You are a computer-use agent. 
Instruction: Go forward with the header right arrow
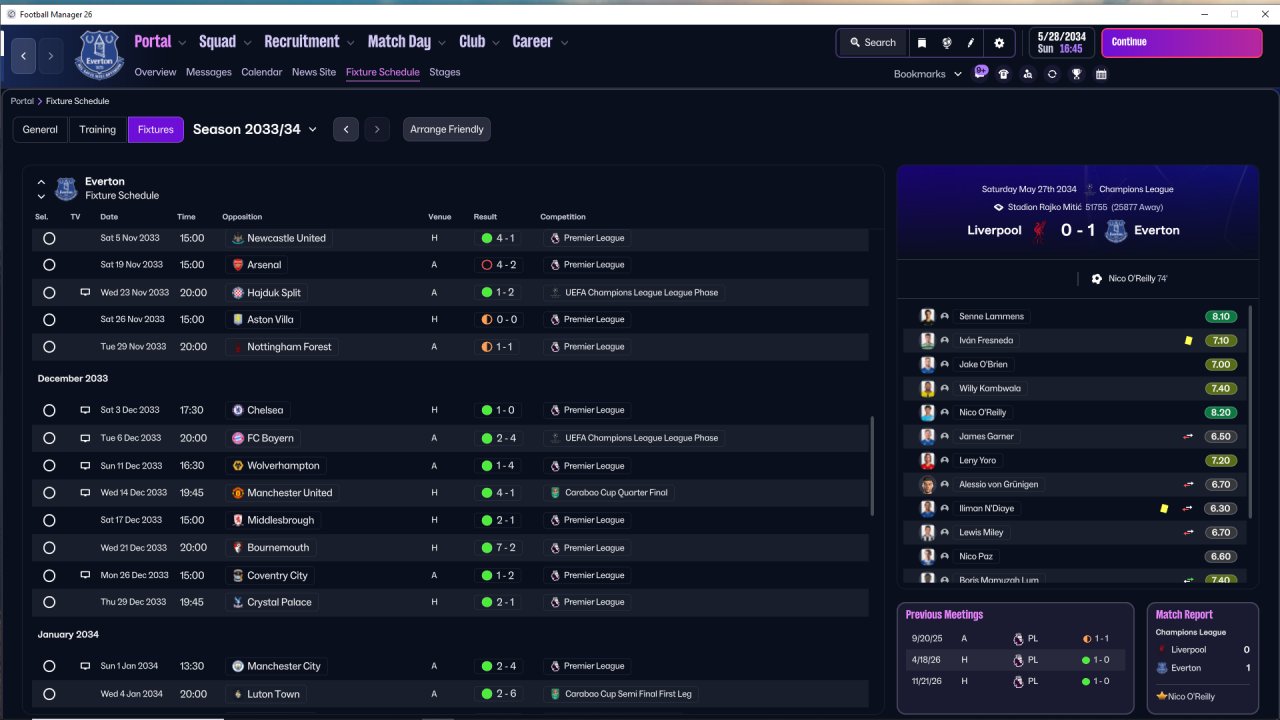pos(50,56)
